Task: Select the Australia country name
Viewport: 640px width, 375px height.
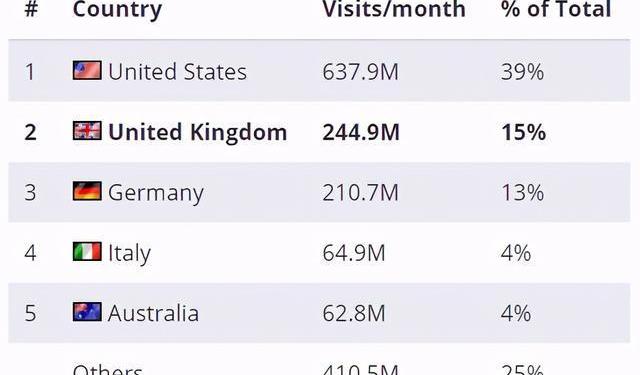Action: [x=153, y=313]
